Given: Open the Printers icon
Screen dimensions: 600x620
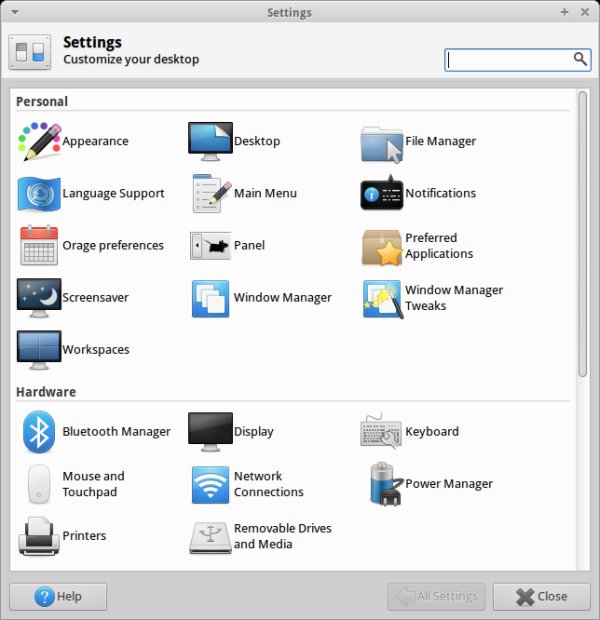Looking at the screenshot, I should [x=39, y=536].
